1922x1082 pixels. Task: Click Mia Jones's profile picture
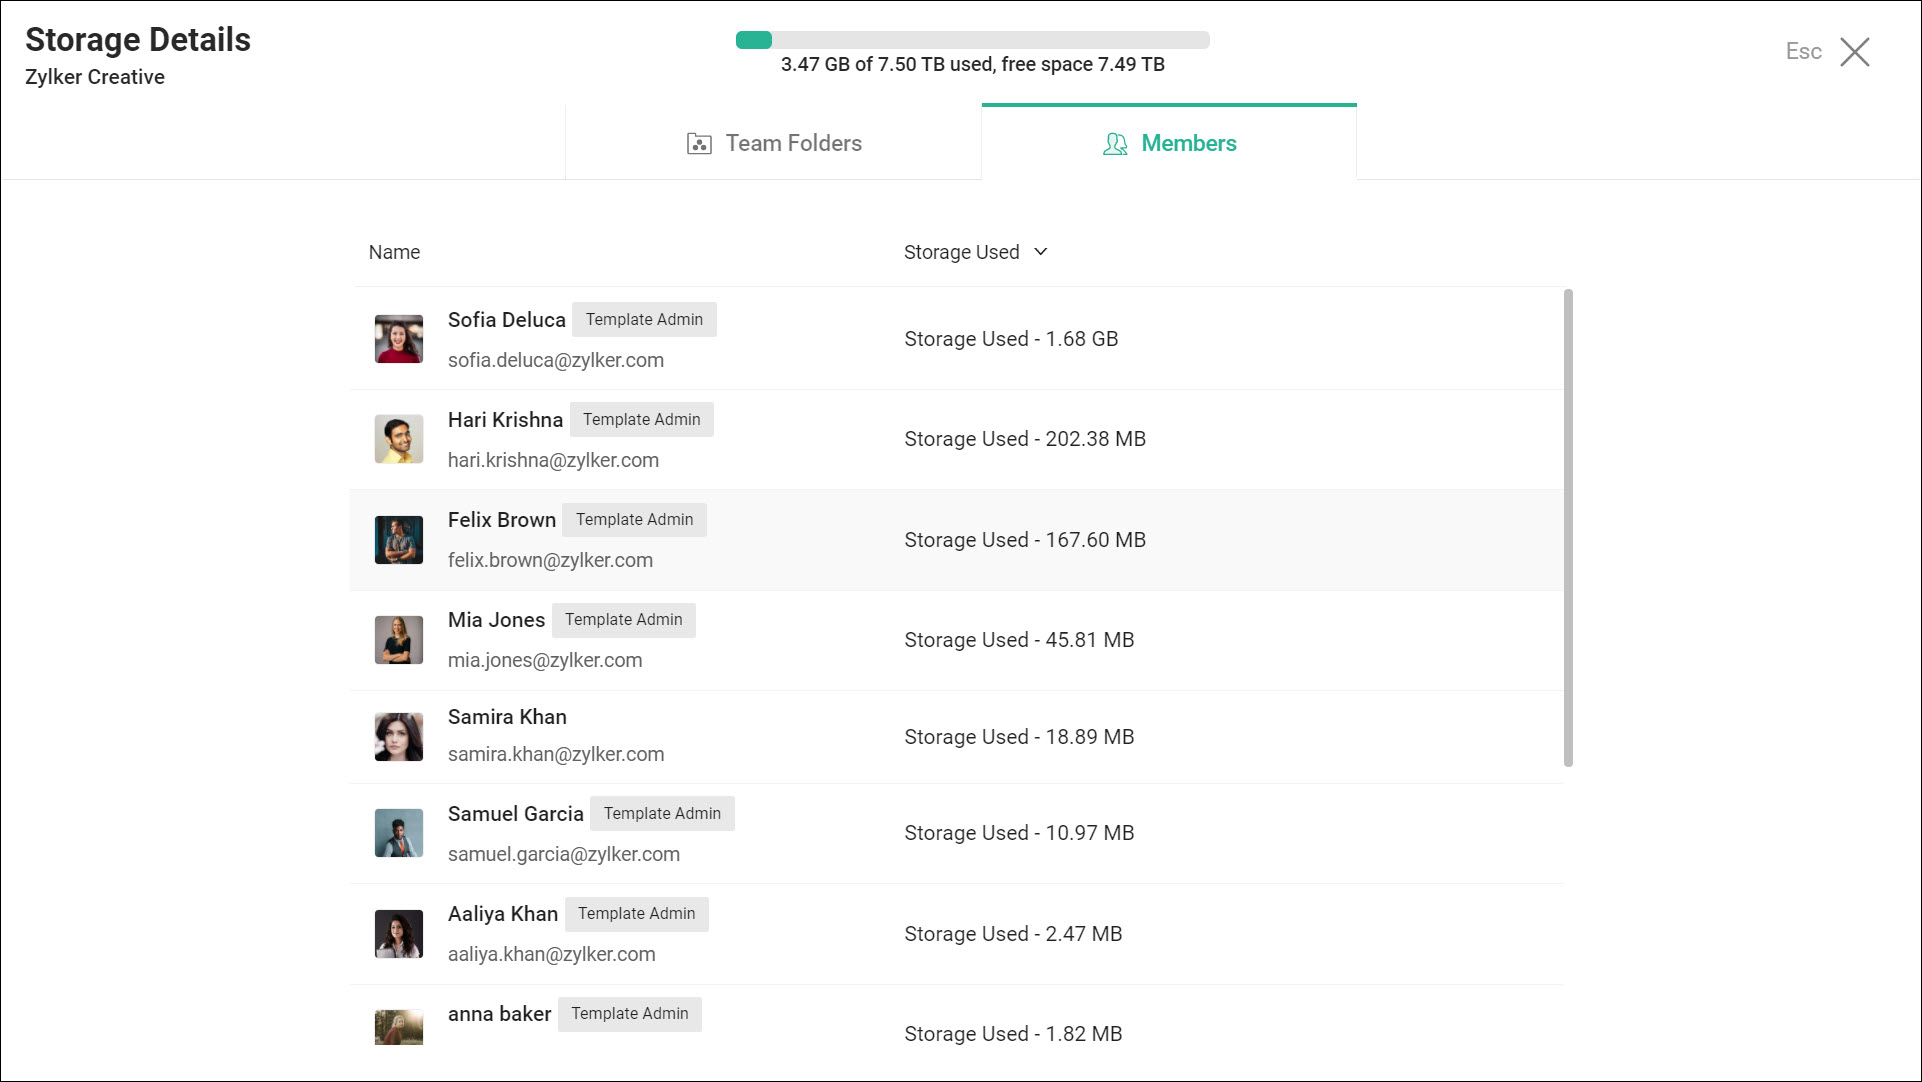pos(398,640)
